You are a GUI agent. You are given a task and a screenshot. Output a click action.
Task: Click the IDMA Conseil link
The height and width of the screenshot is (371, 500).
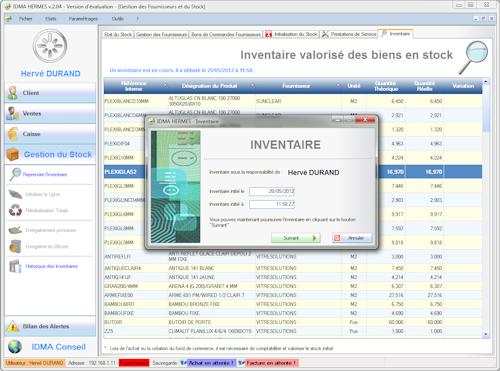click(59, 347)
